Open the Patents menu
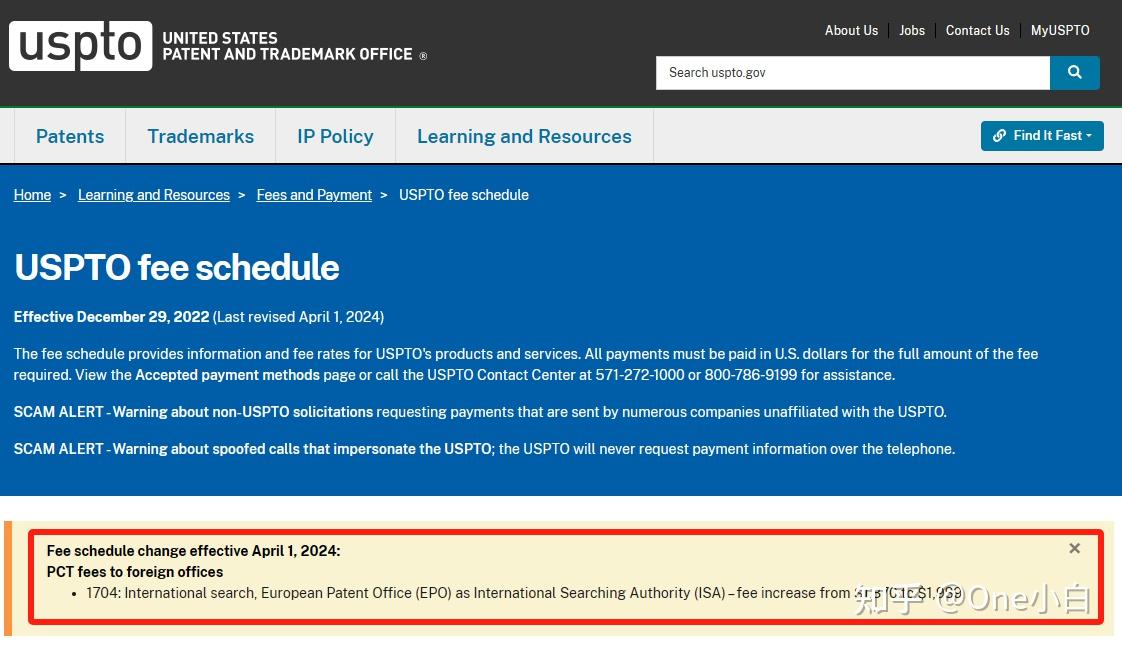 [70, 136]
